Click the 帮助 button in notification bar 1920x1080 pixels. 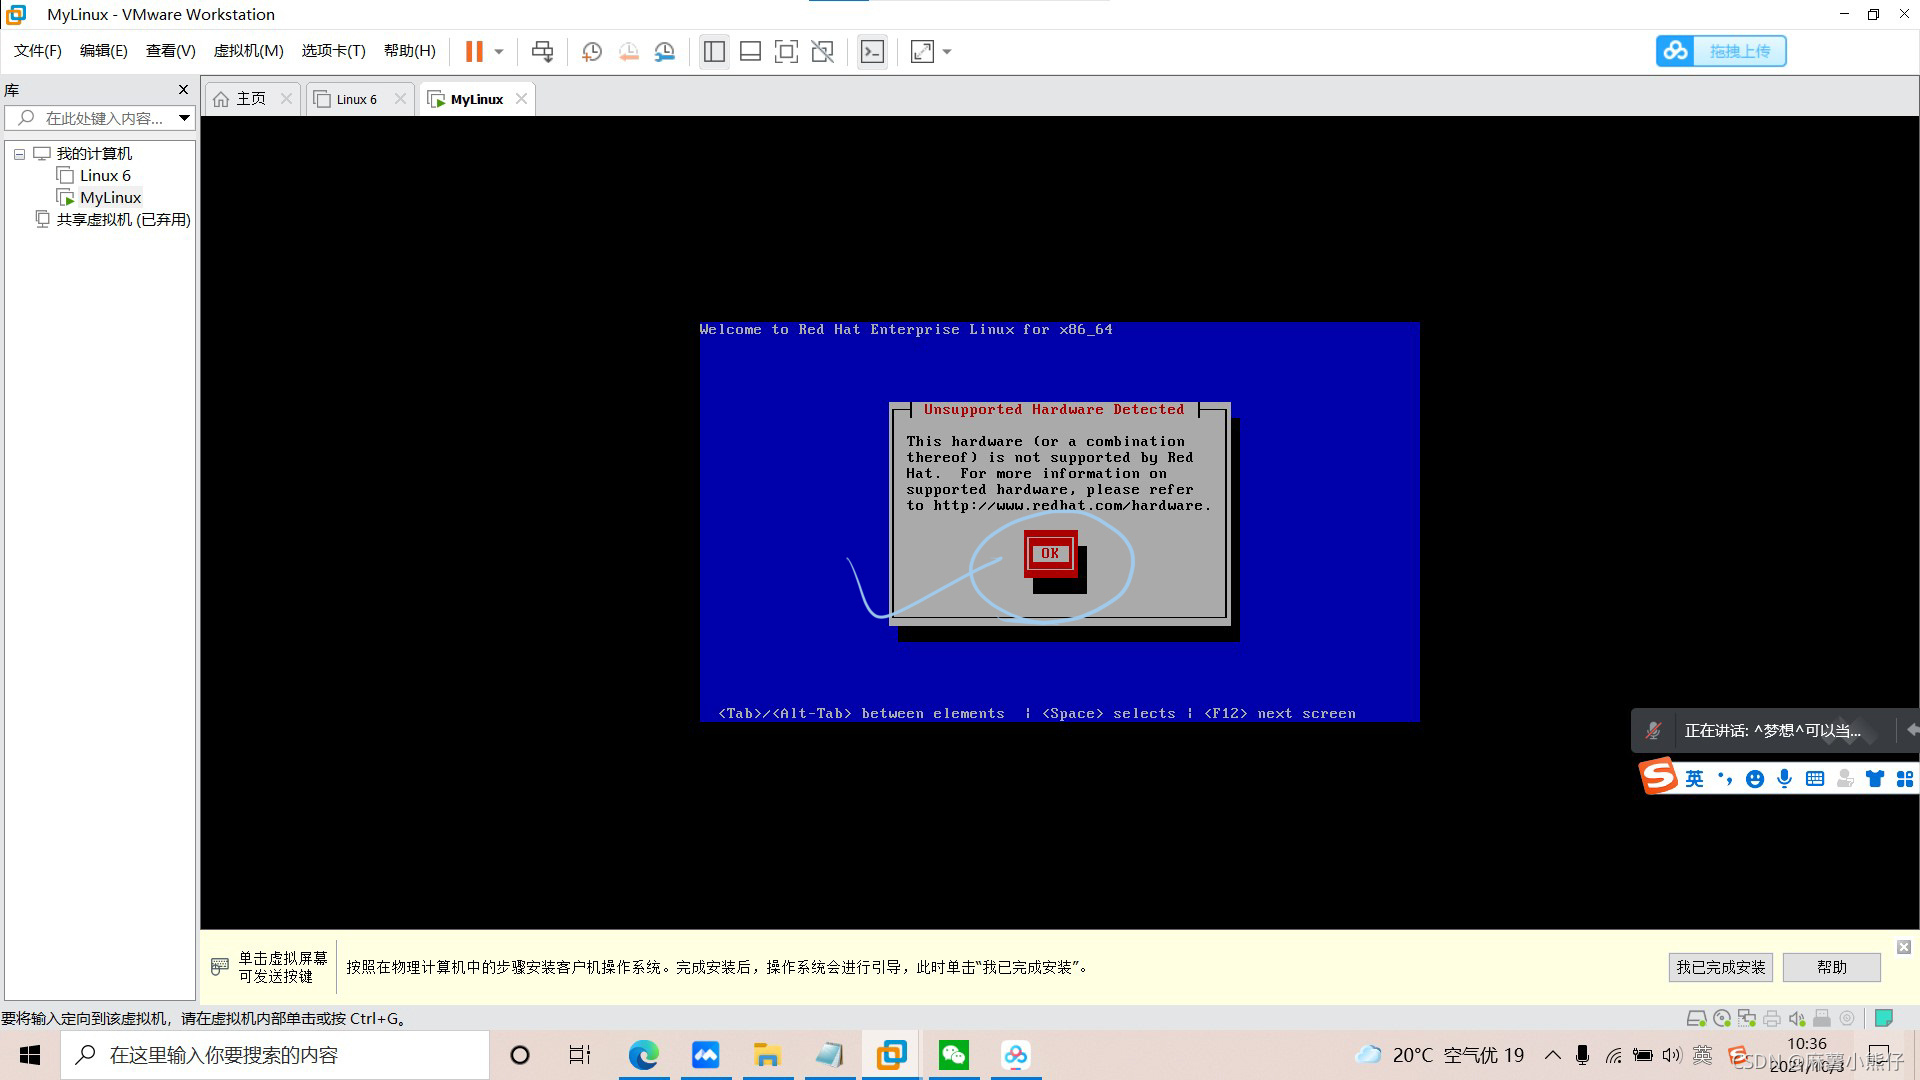point(1831,967)
